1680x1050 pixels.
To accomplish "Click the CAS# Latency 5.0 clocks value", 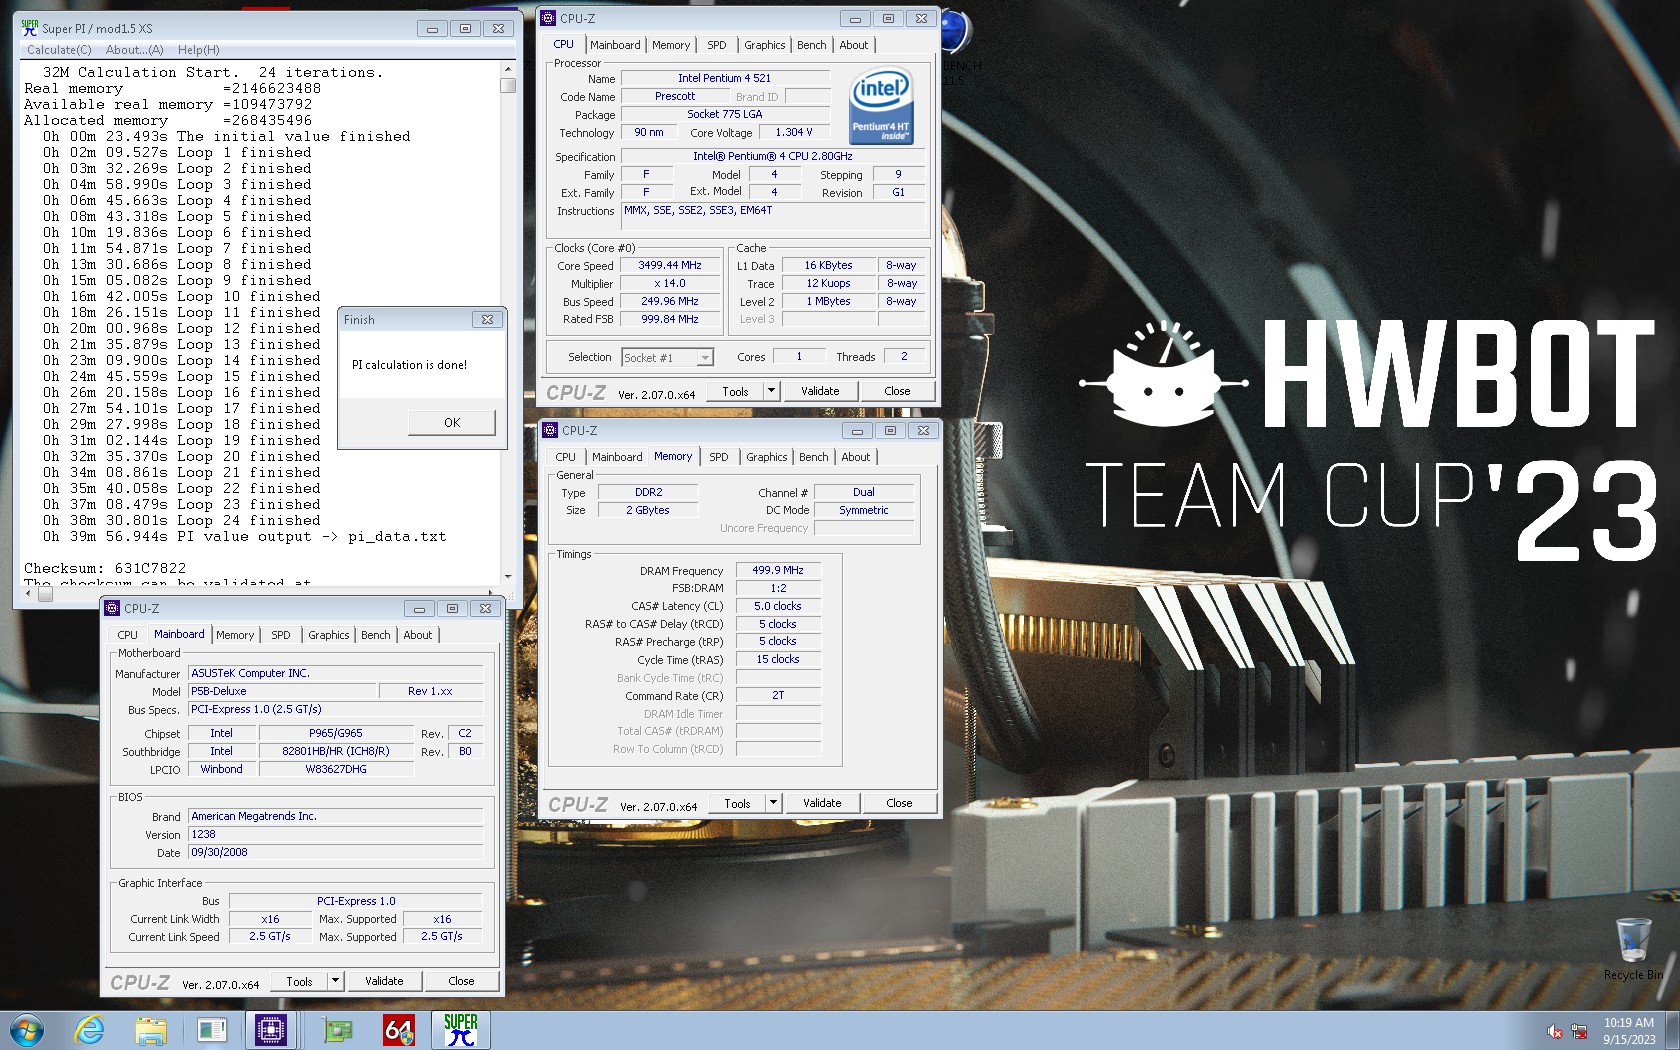I will (x=778, y=606).
